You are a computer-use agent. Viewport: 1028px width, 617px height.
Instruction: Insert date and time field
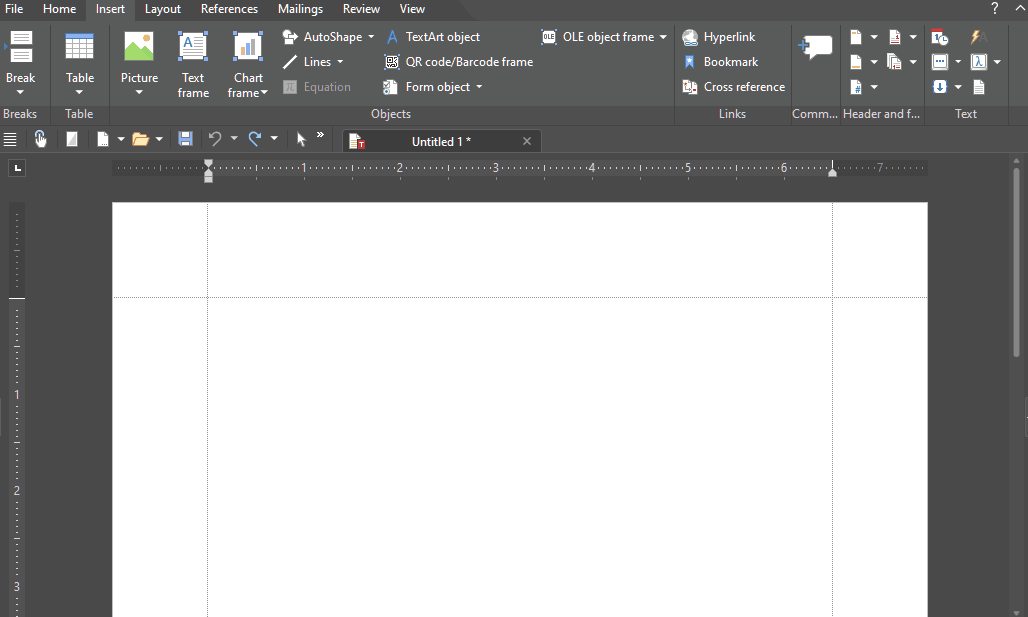[x=940, y=37]
